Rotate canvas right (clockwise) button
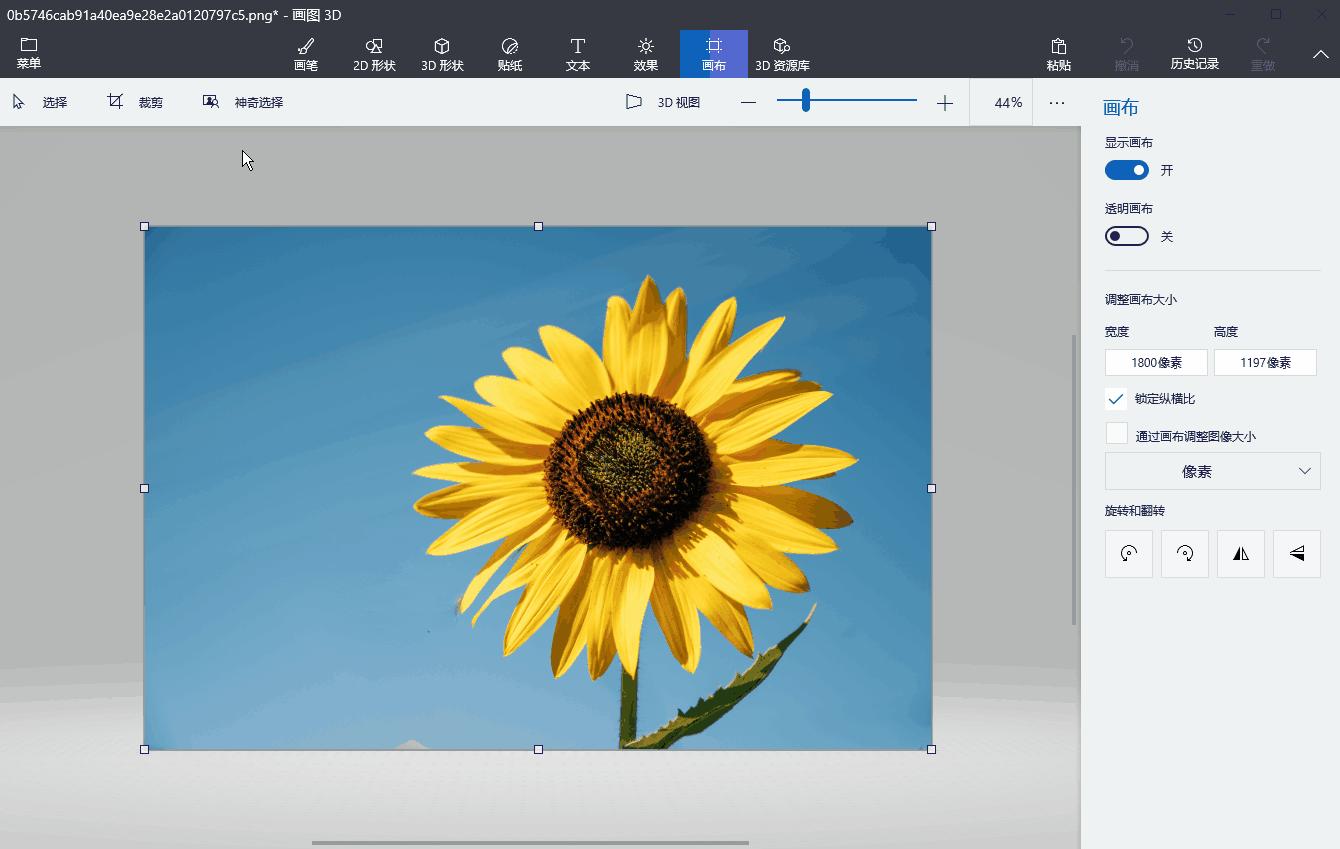Viewport: 1340px width, 849px height. [1185, 553]
